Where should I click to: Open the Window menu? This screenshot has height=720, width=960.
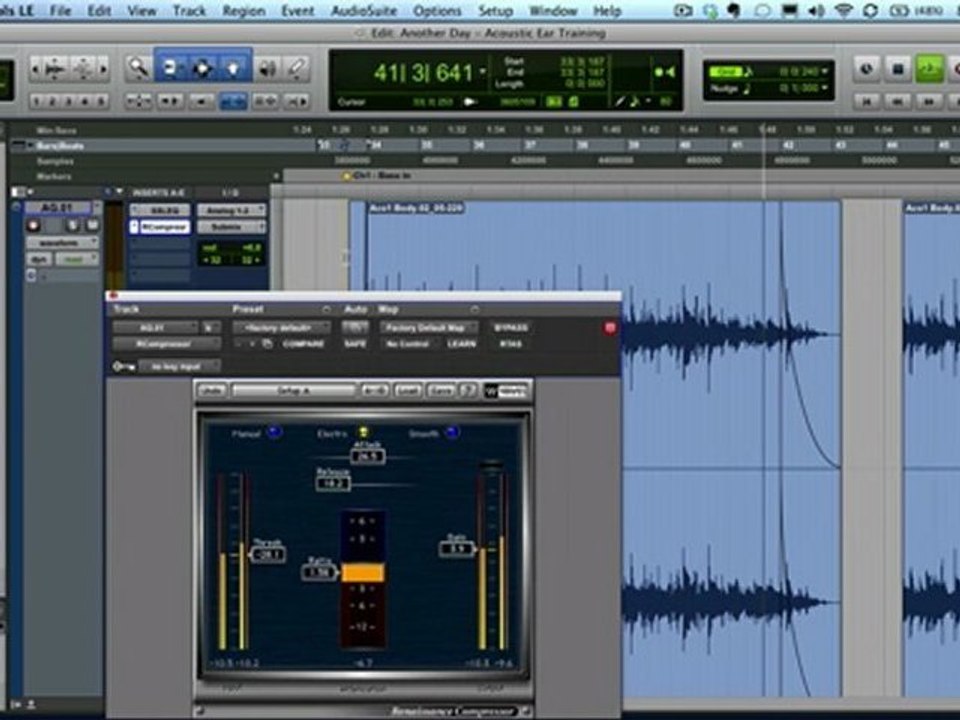point(553,10)
